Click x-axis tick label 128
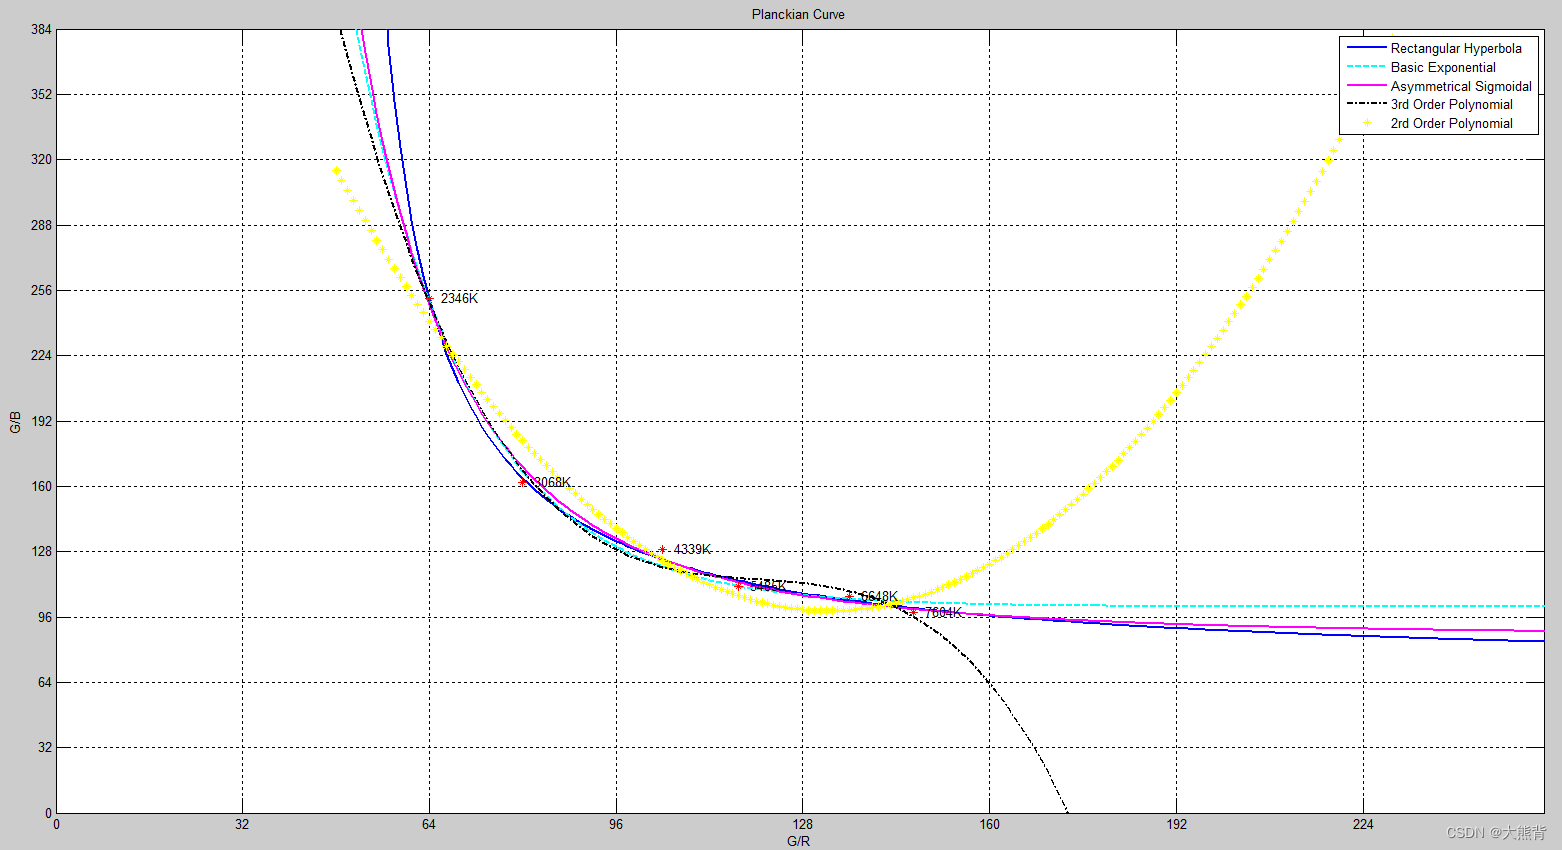 pyautogui.click(x=802, y=824)
